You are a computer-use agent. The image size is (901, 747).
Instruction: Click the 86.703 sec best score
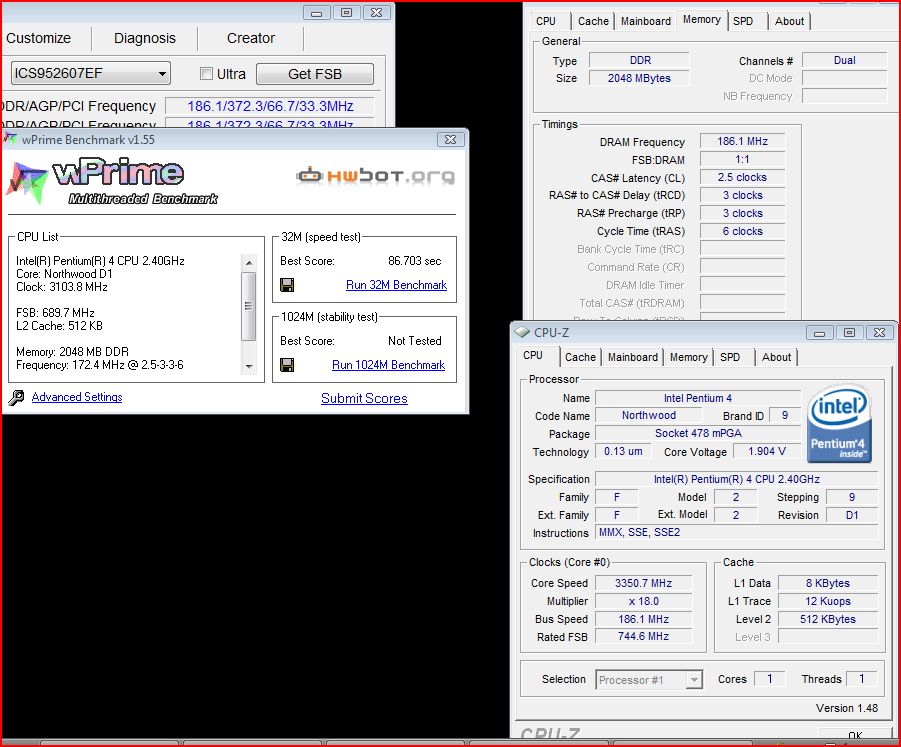(x=414, y=261)
